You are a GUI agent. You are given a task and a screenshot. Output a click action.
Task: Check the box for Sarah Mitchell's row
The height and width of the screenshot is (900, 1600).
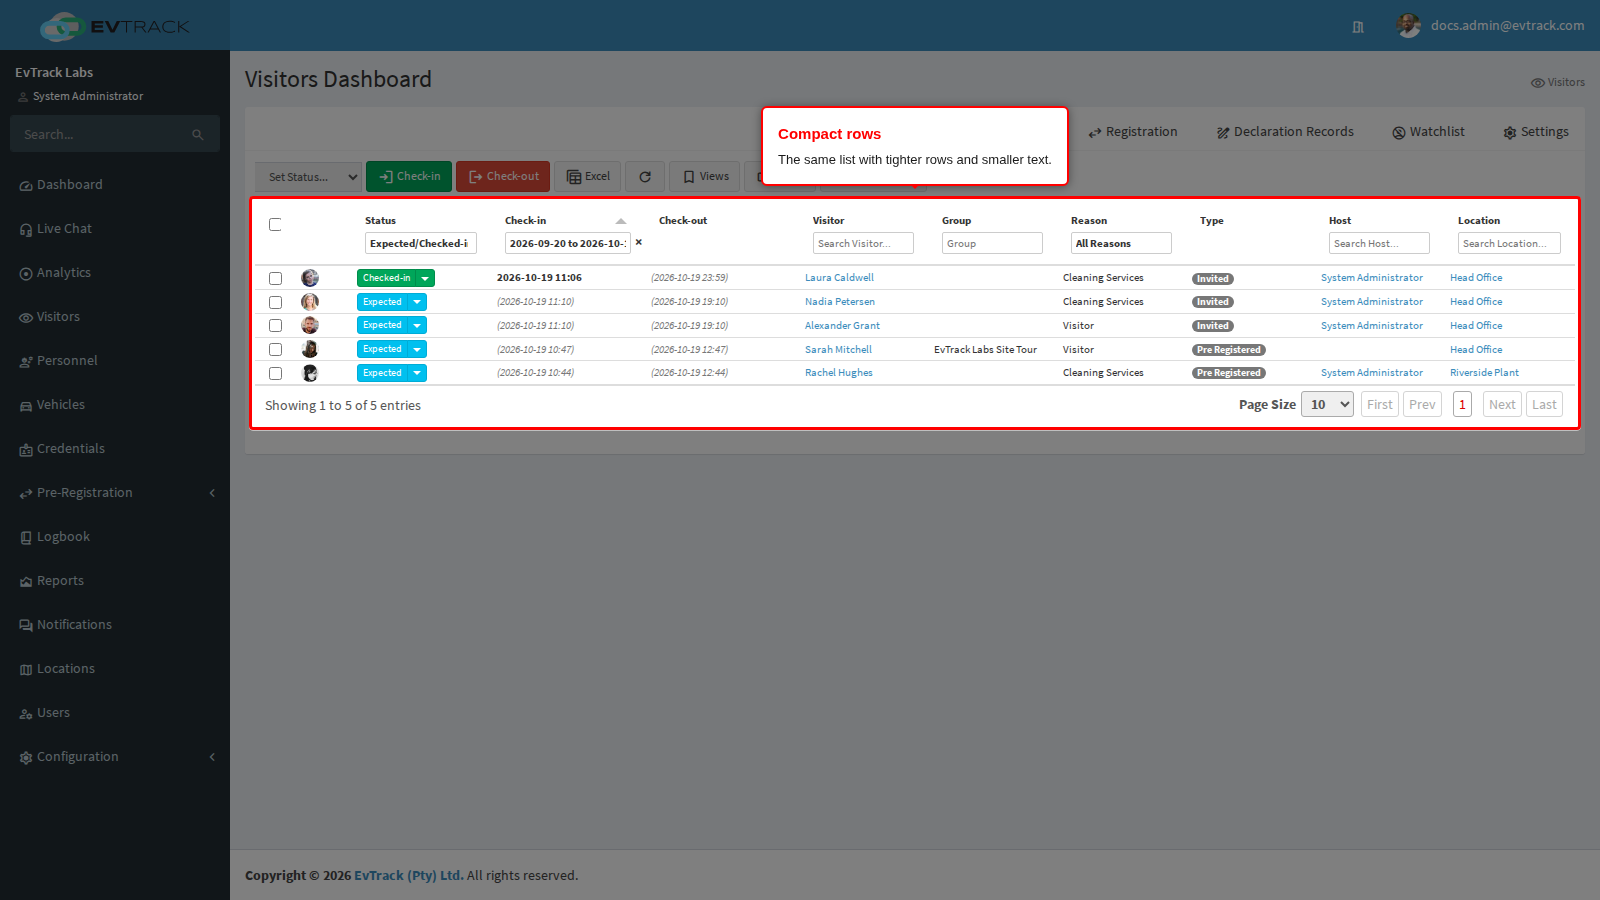[x=275, y=350]
